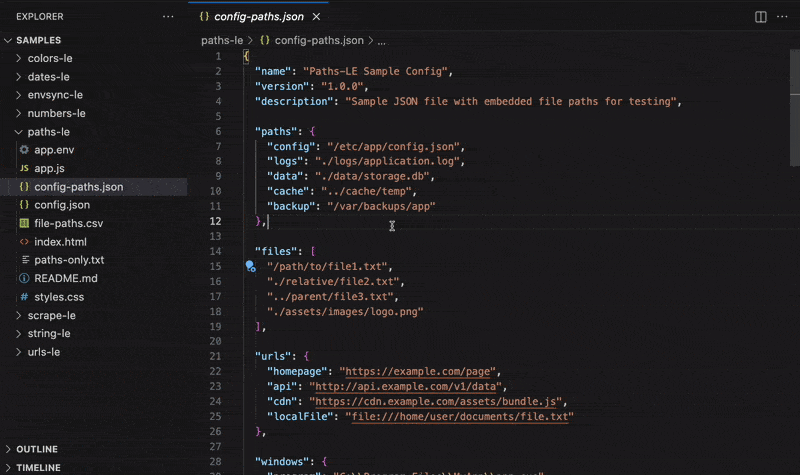
Task: Open Explorer more actions ellipsis menu
Action: click(x=168, y=17)
